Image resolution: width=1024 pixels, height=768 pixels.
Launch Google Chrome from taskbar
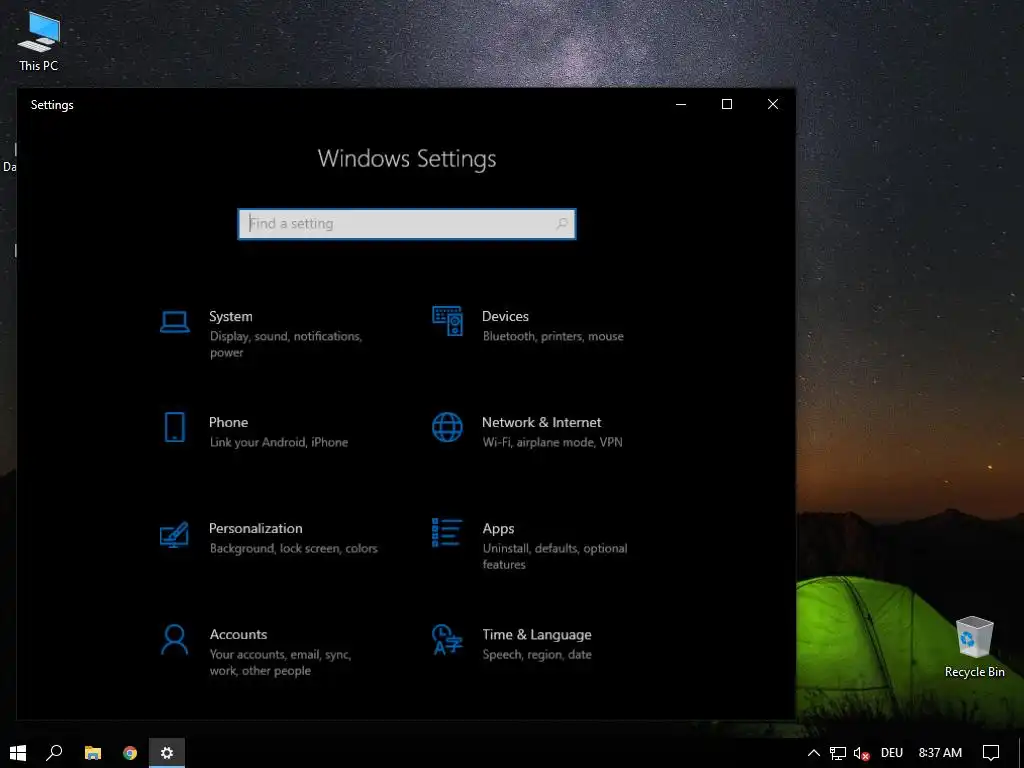click(x=130, y=753)
